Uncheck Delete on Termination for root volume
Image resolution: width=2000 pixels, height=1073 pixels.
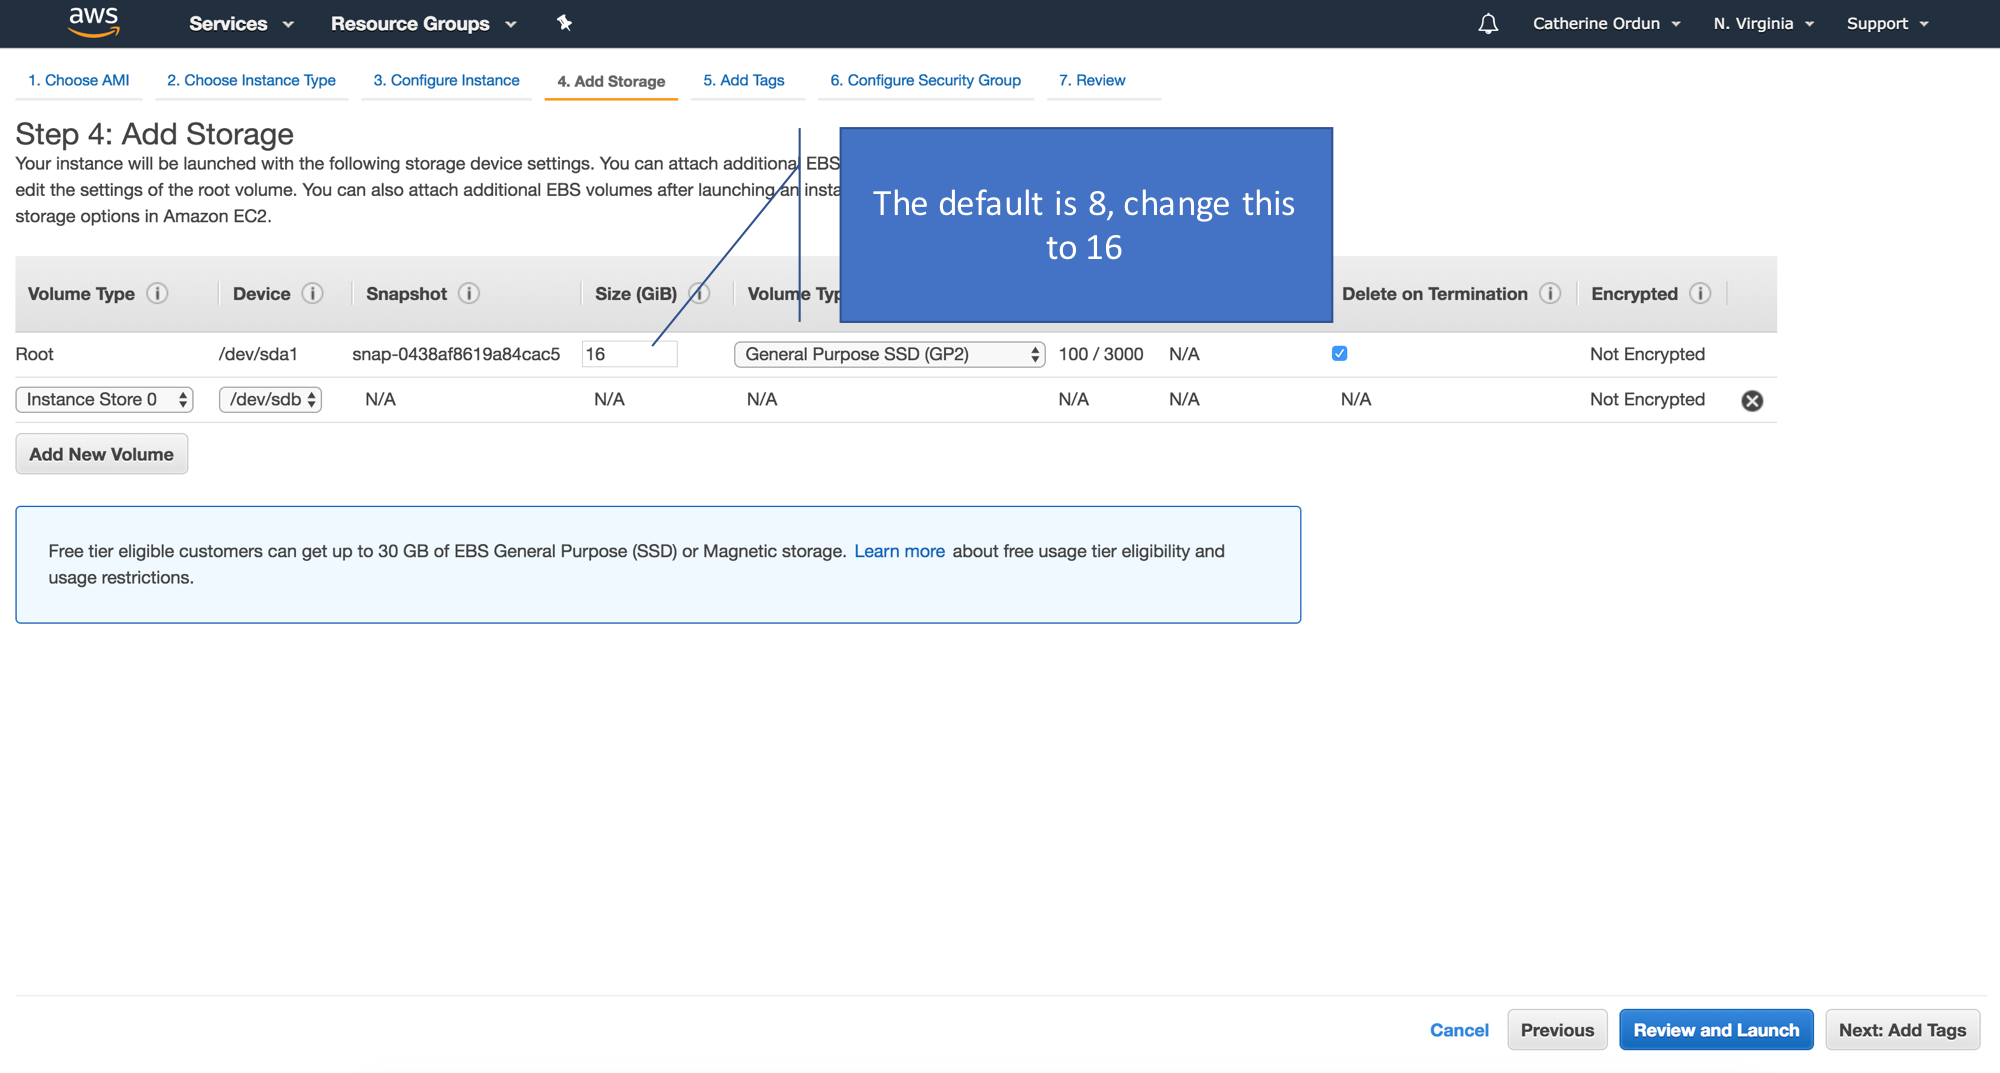1339,353
